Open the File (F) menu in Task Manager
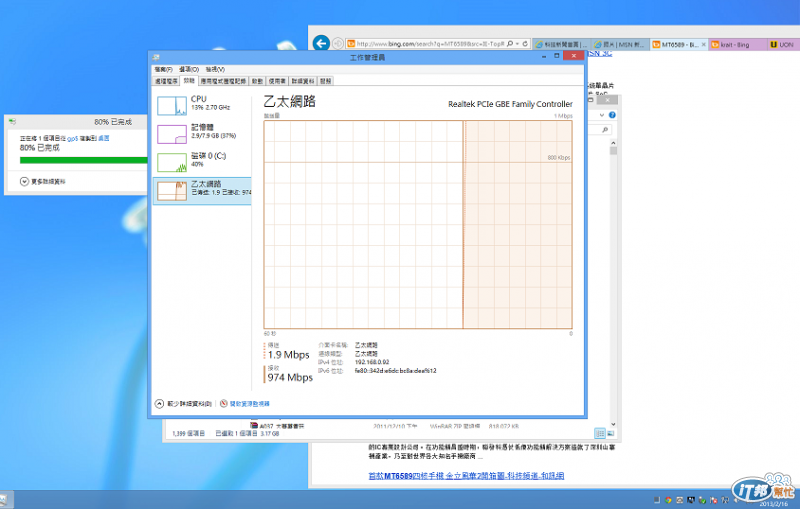This screenshot has height=509, width=800. [163, 69]
